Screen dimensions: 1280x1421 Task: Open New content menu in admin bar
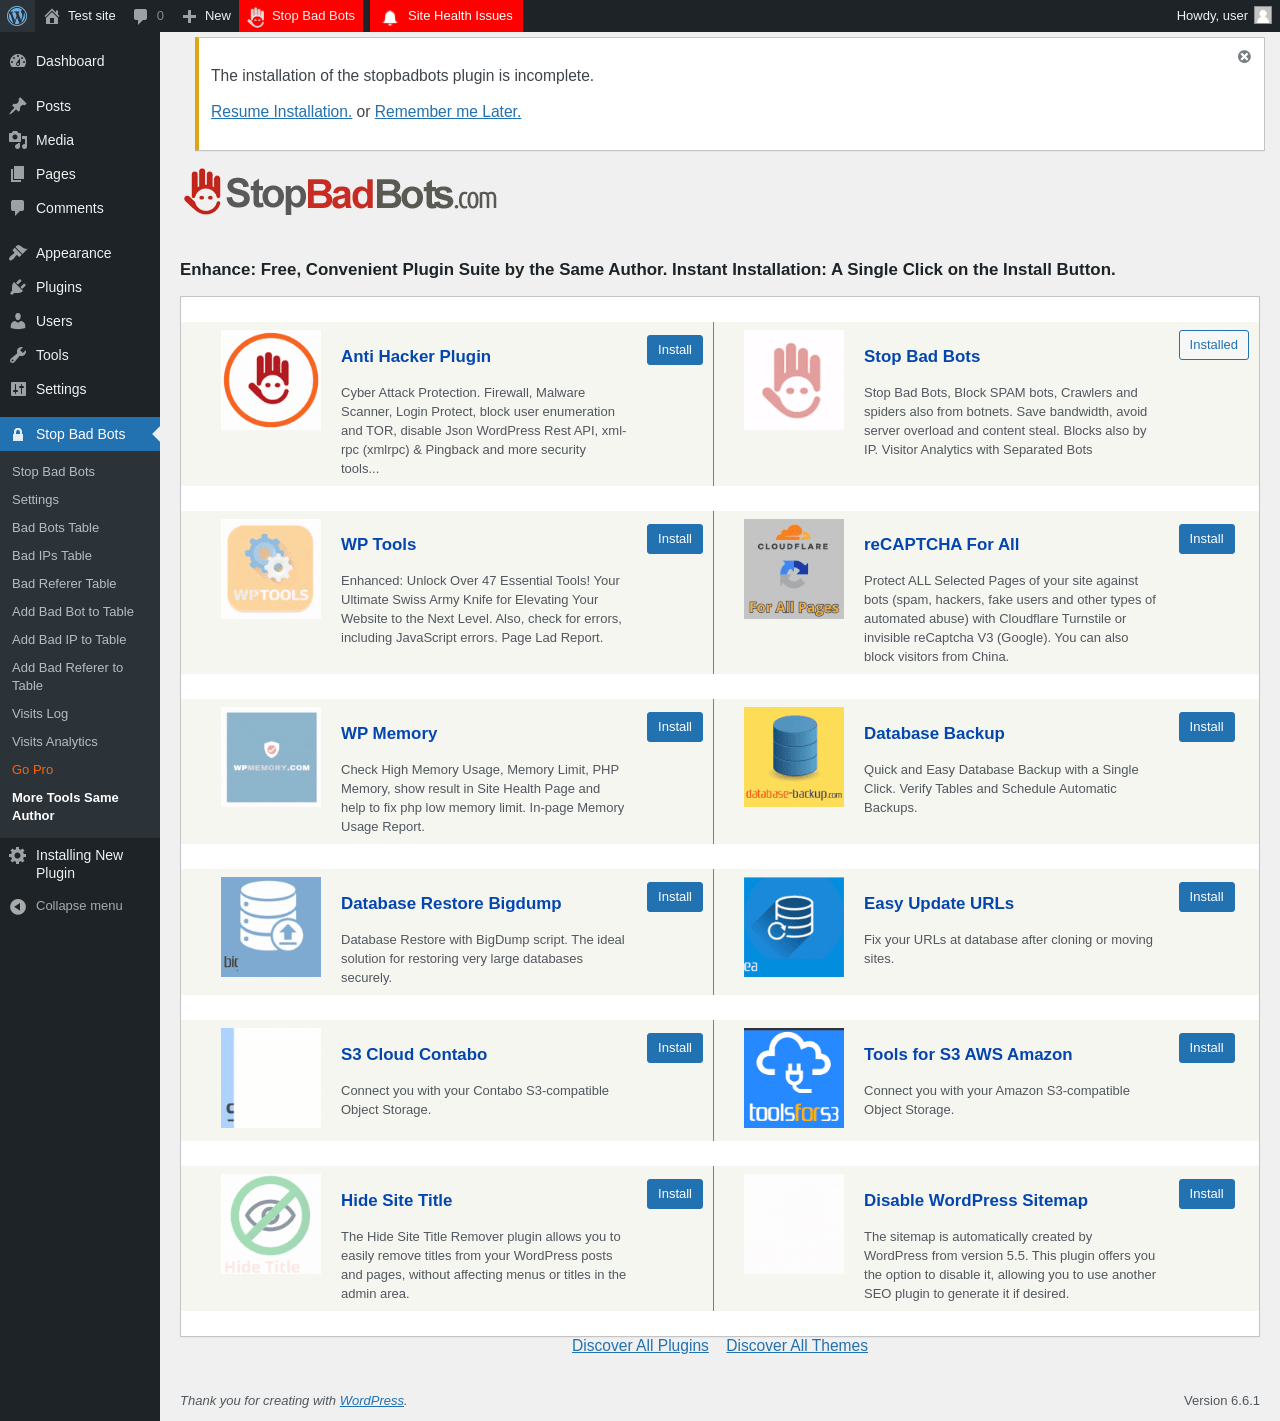[x=207, y=16]
